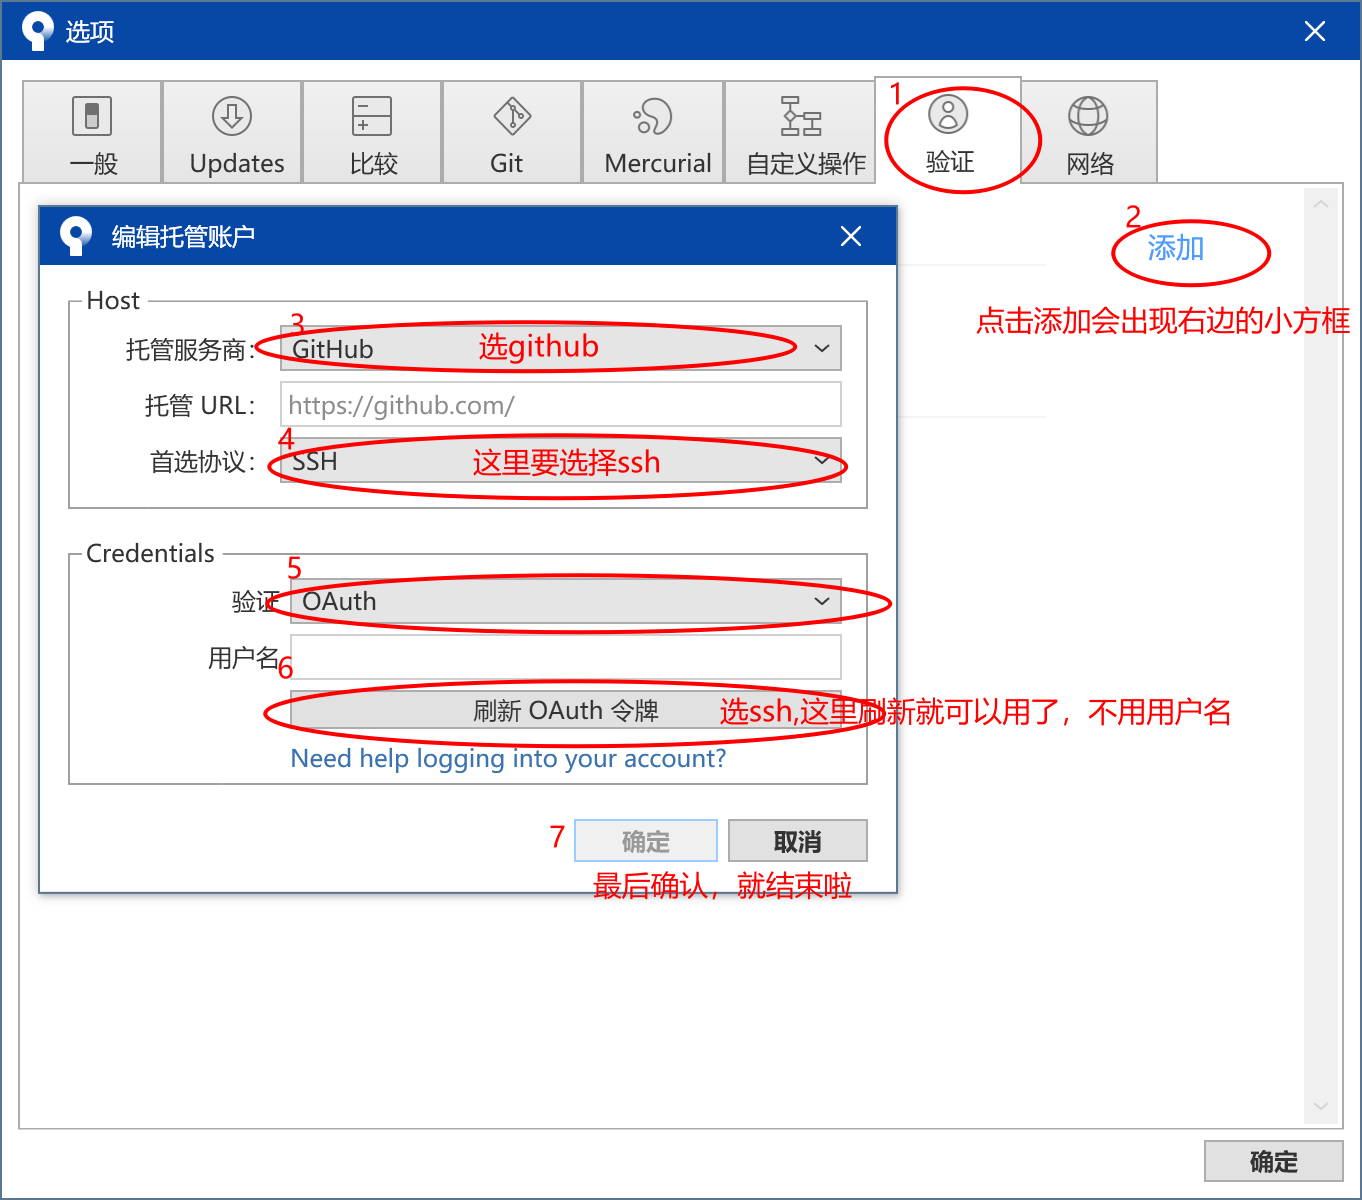Open the Mercurial tab

point(653,132)
